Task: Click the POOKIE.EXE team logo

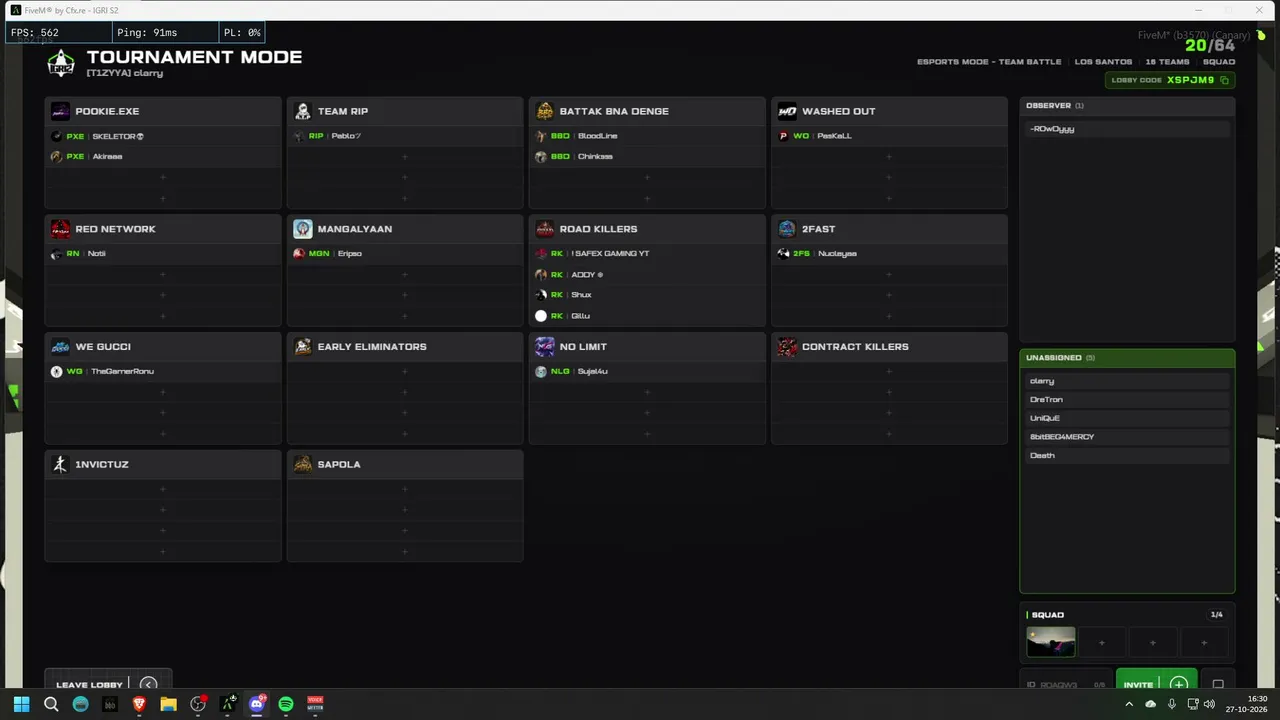Action: tap(60, 111)
